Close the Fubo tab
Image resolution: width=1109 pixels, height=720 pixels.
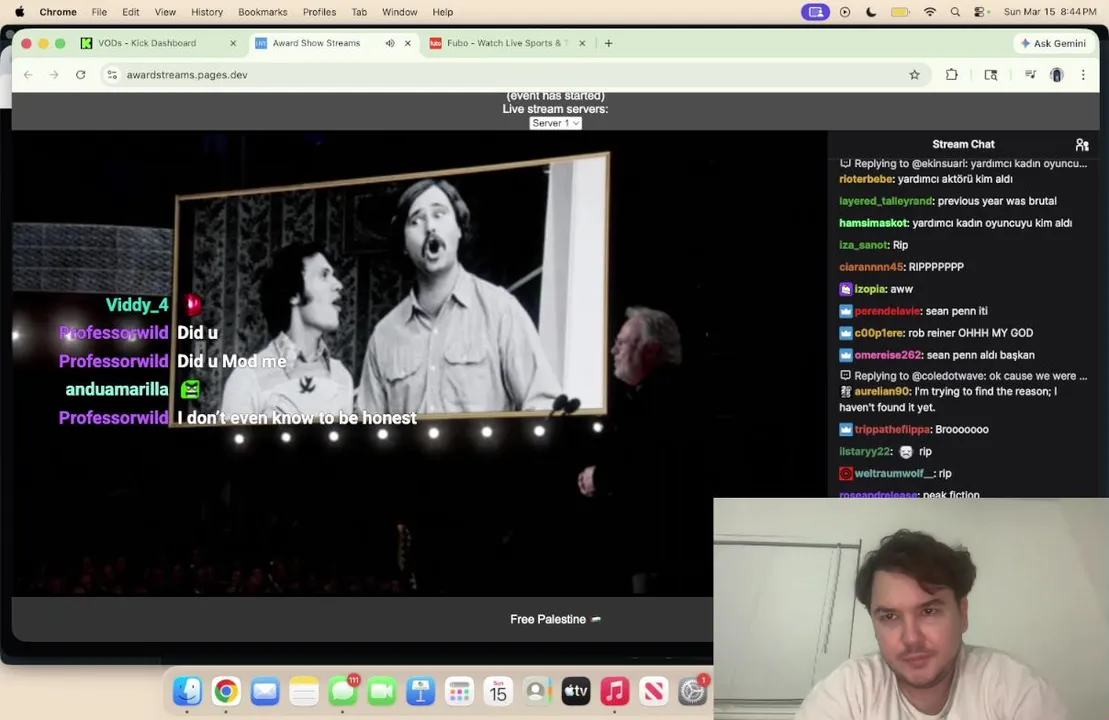pos(582,43)
